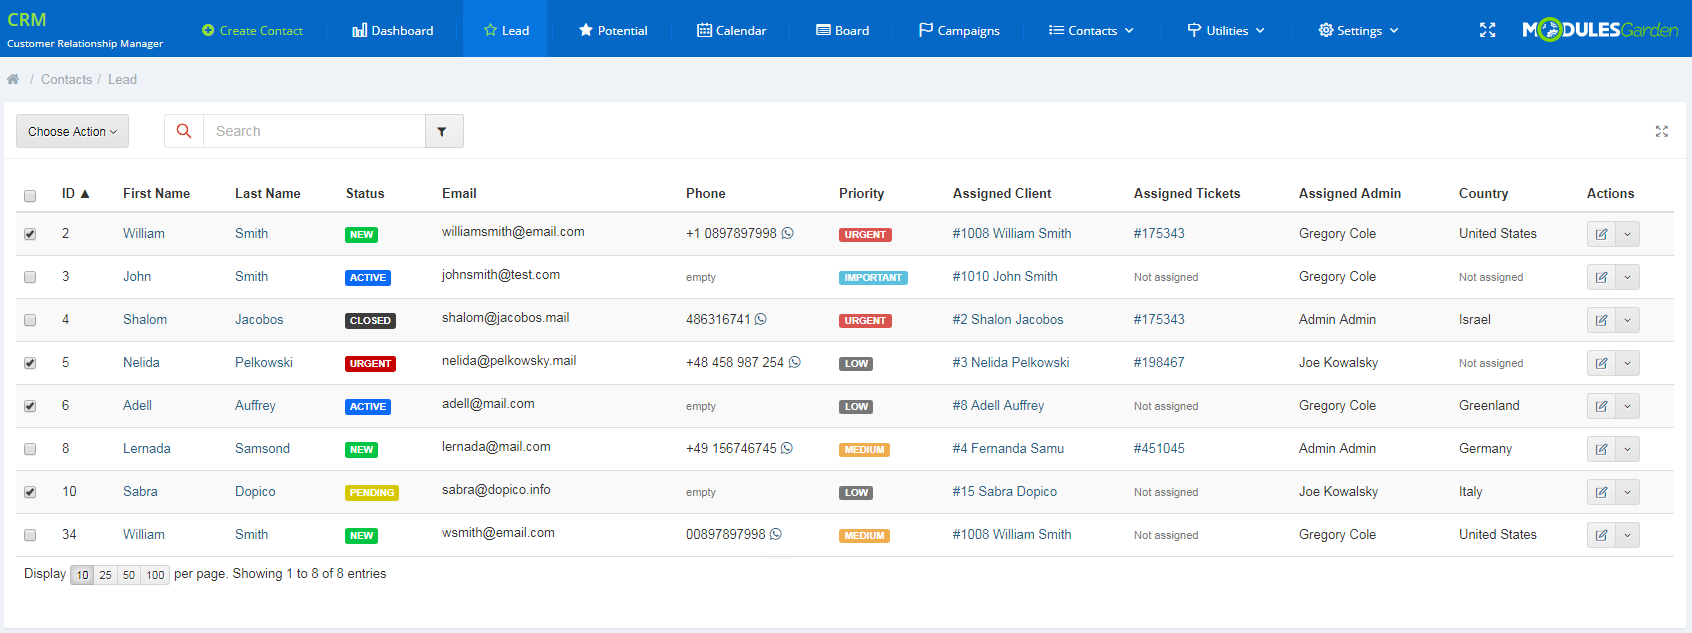Click WhatsApp icon next to 486316741
Viewport: 1692px width, 633px height.
(760, 319)
